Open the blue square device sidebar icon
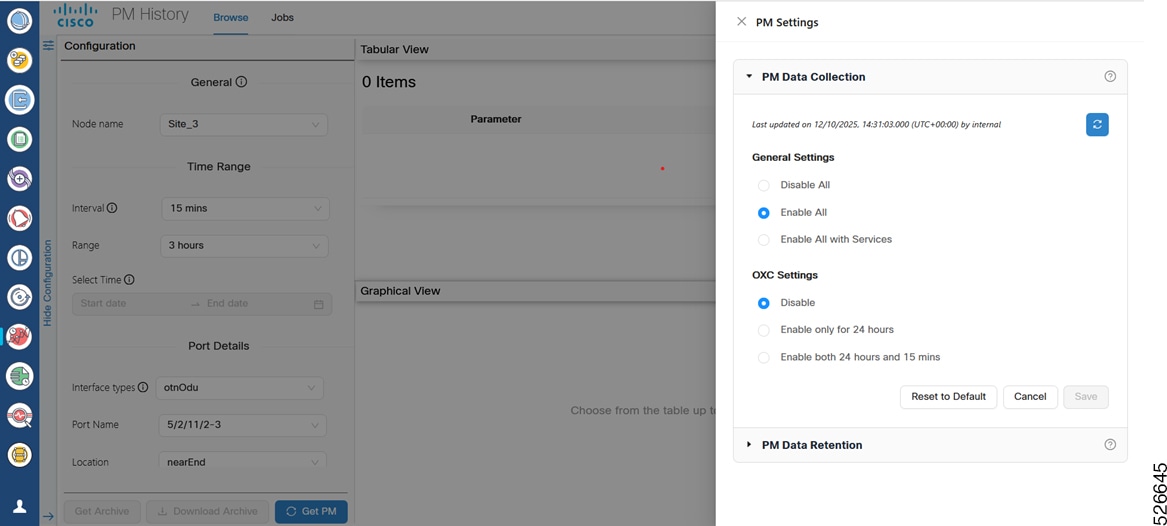The image size is (1167, 526). [x=19, y=100]
